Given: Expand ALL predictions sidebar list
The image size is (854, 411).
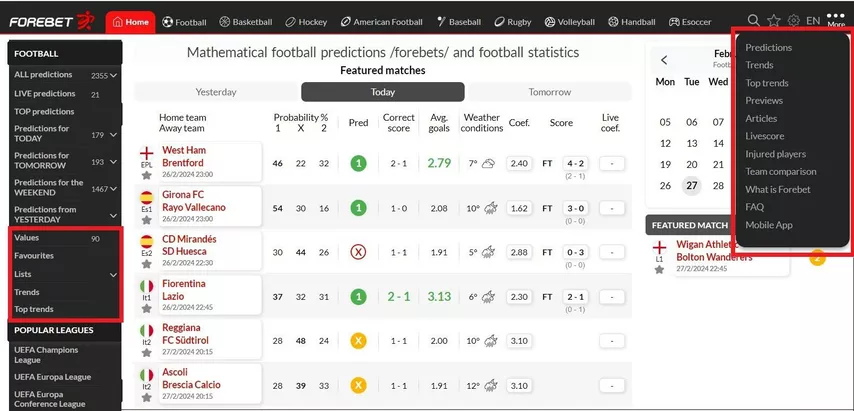Looking at the screenshot, I should pyautogui.click(x=113, y=75).
